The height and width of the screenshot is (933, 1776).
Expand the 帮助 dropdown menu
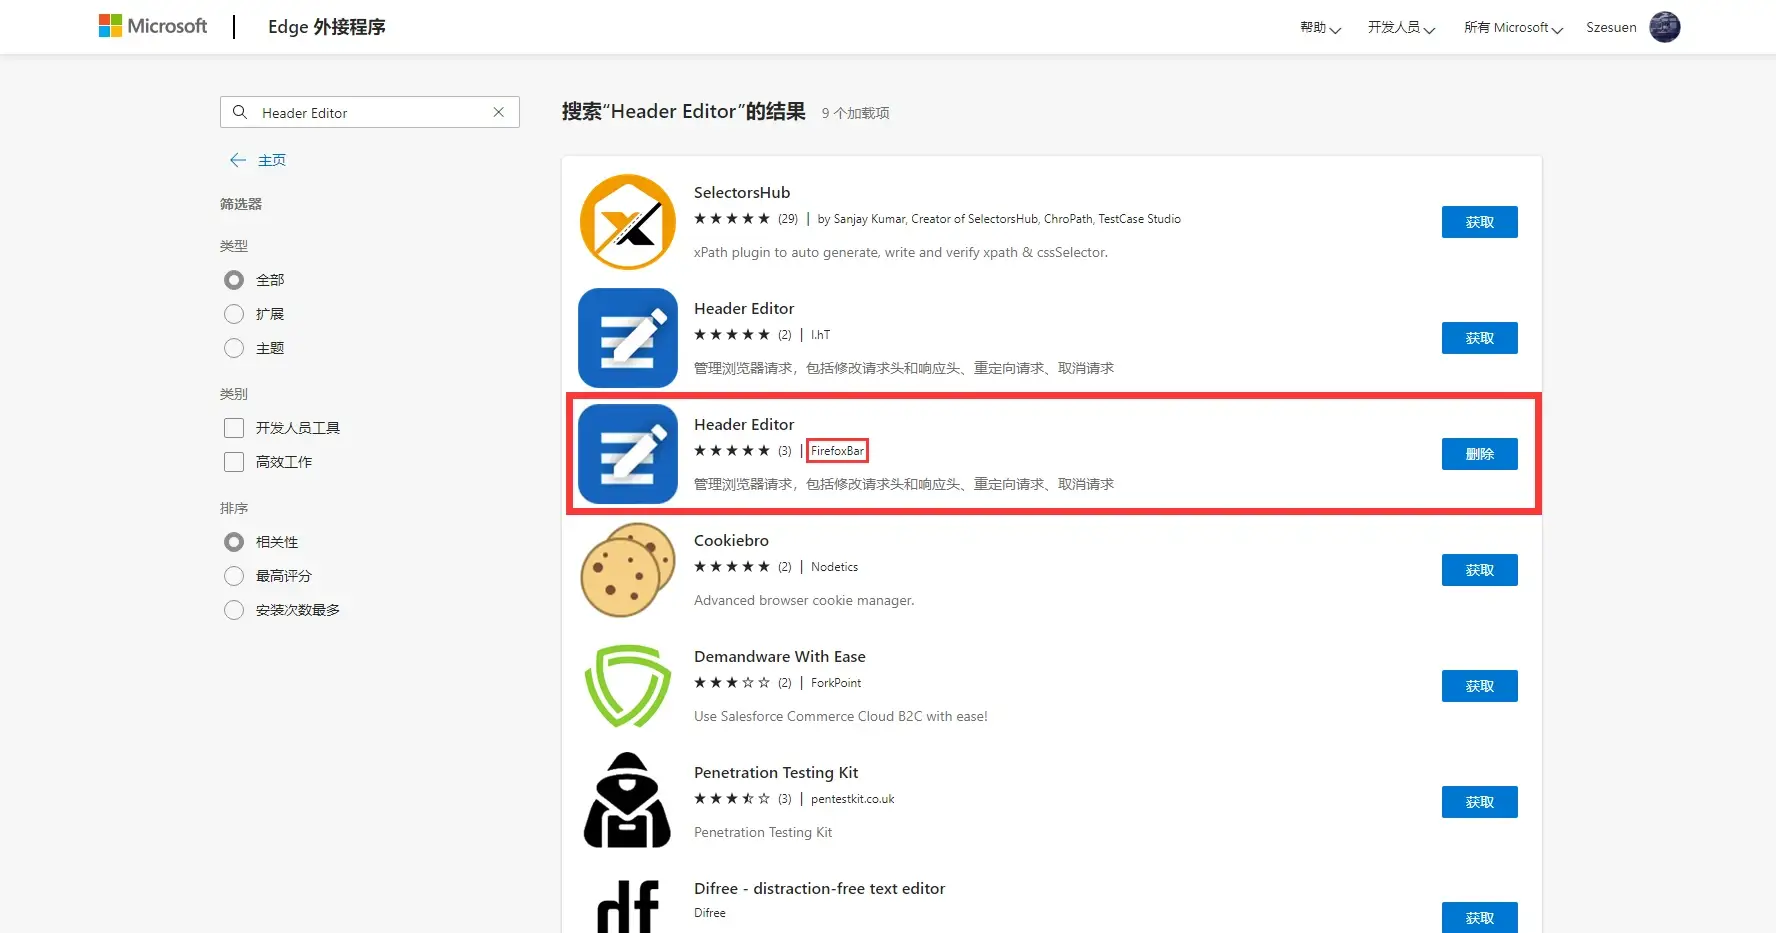click(x=1318, y=27)
